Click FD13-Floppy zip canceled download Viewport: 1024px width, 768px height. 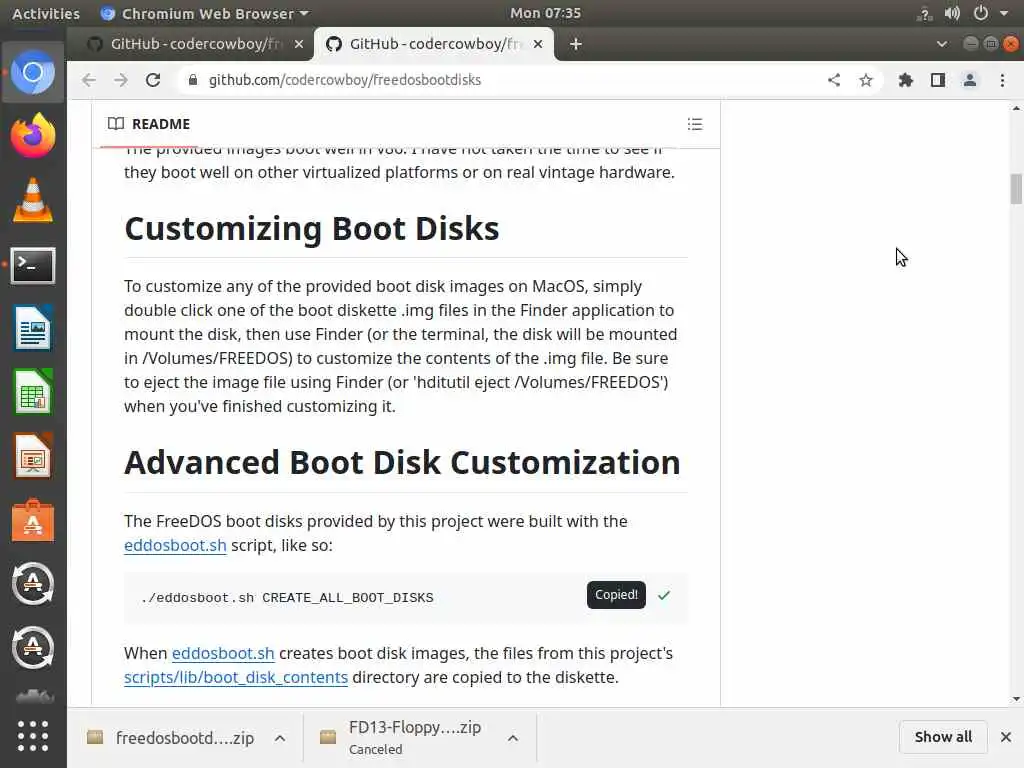tap(402, 738)
